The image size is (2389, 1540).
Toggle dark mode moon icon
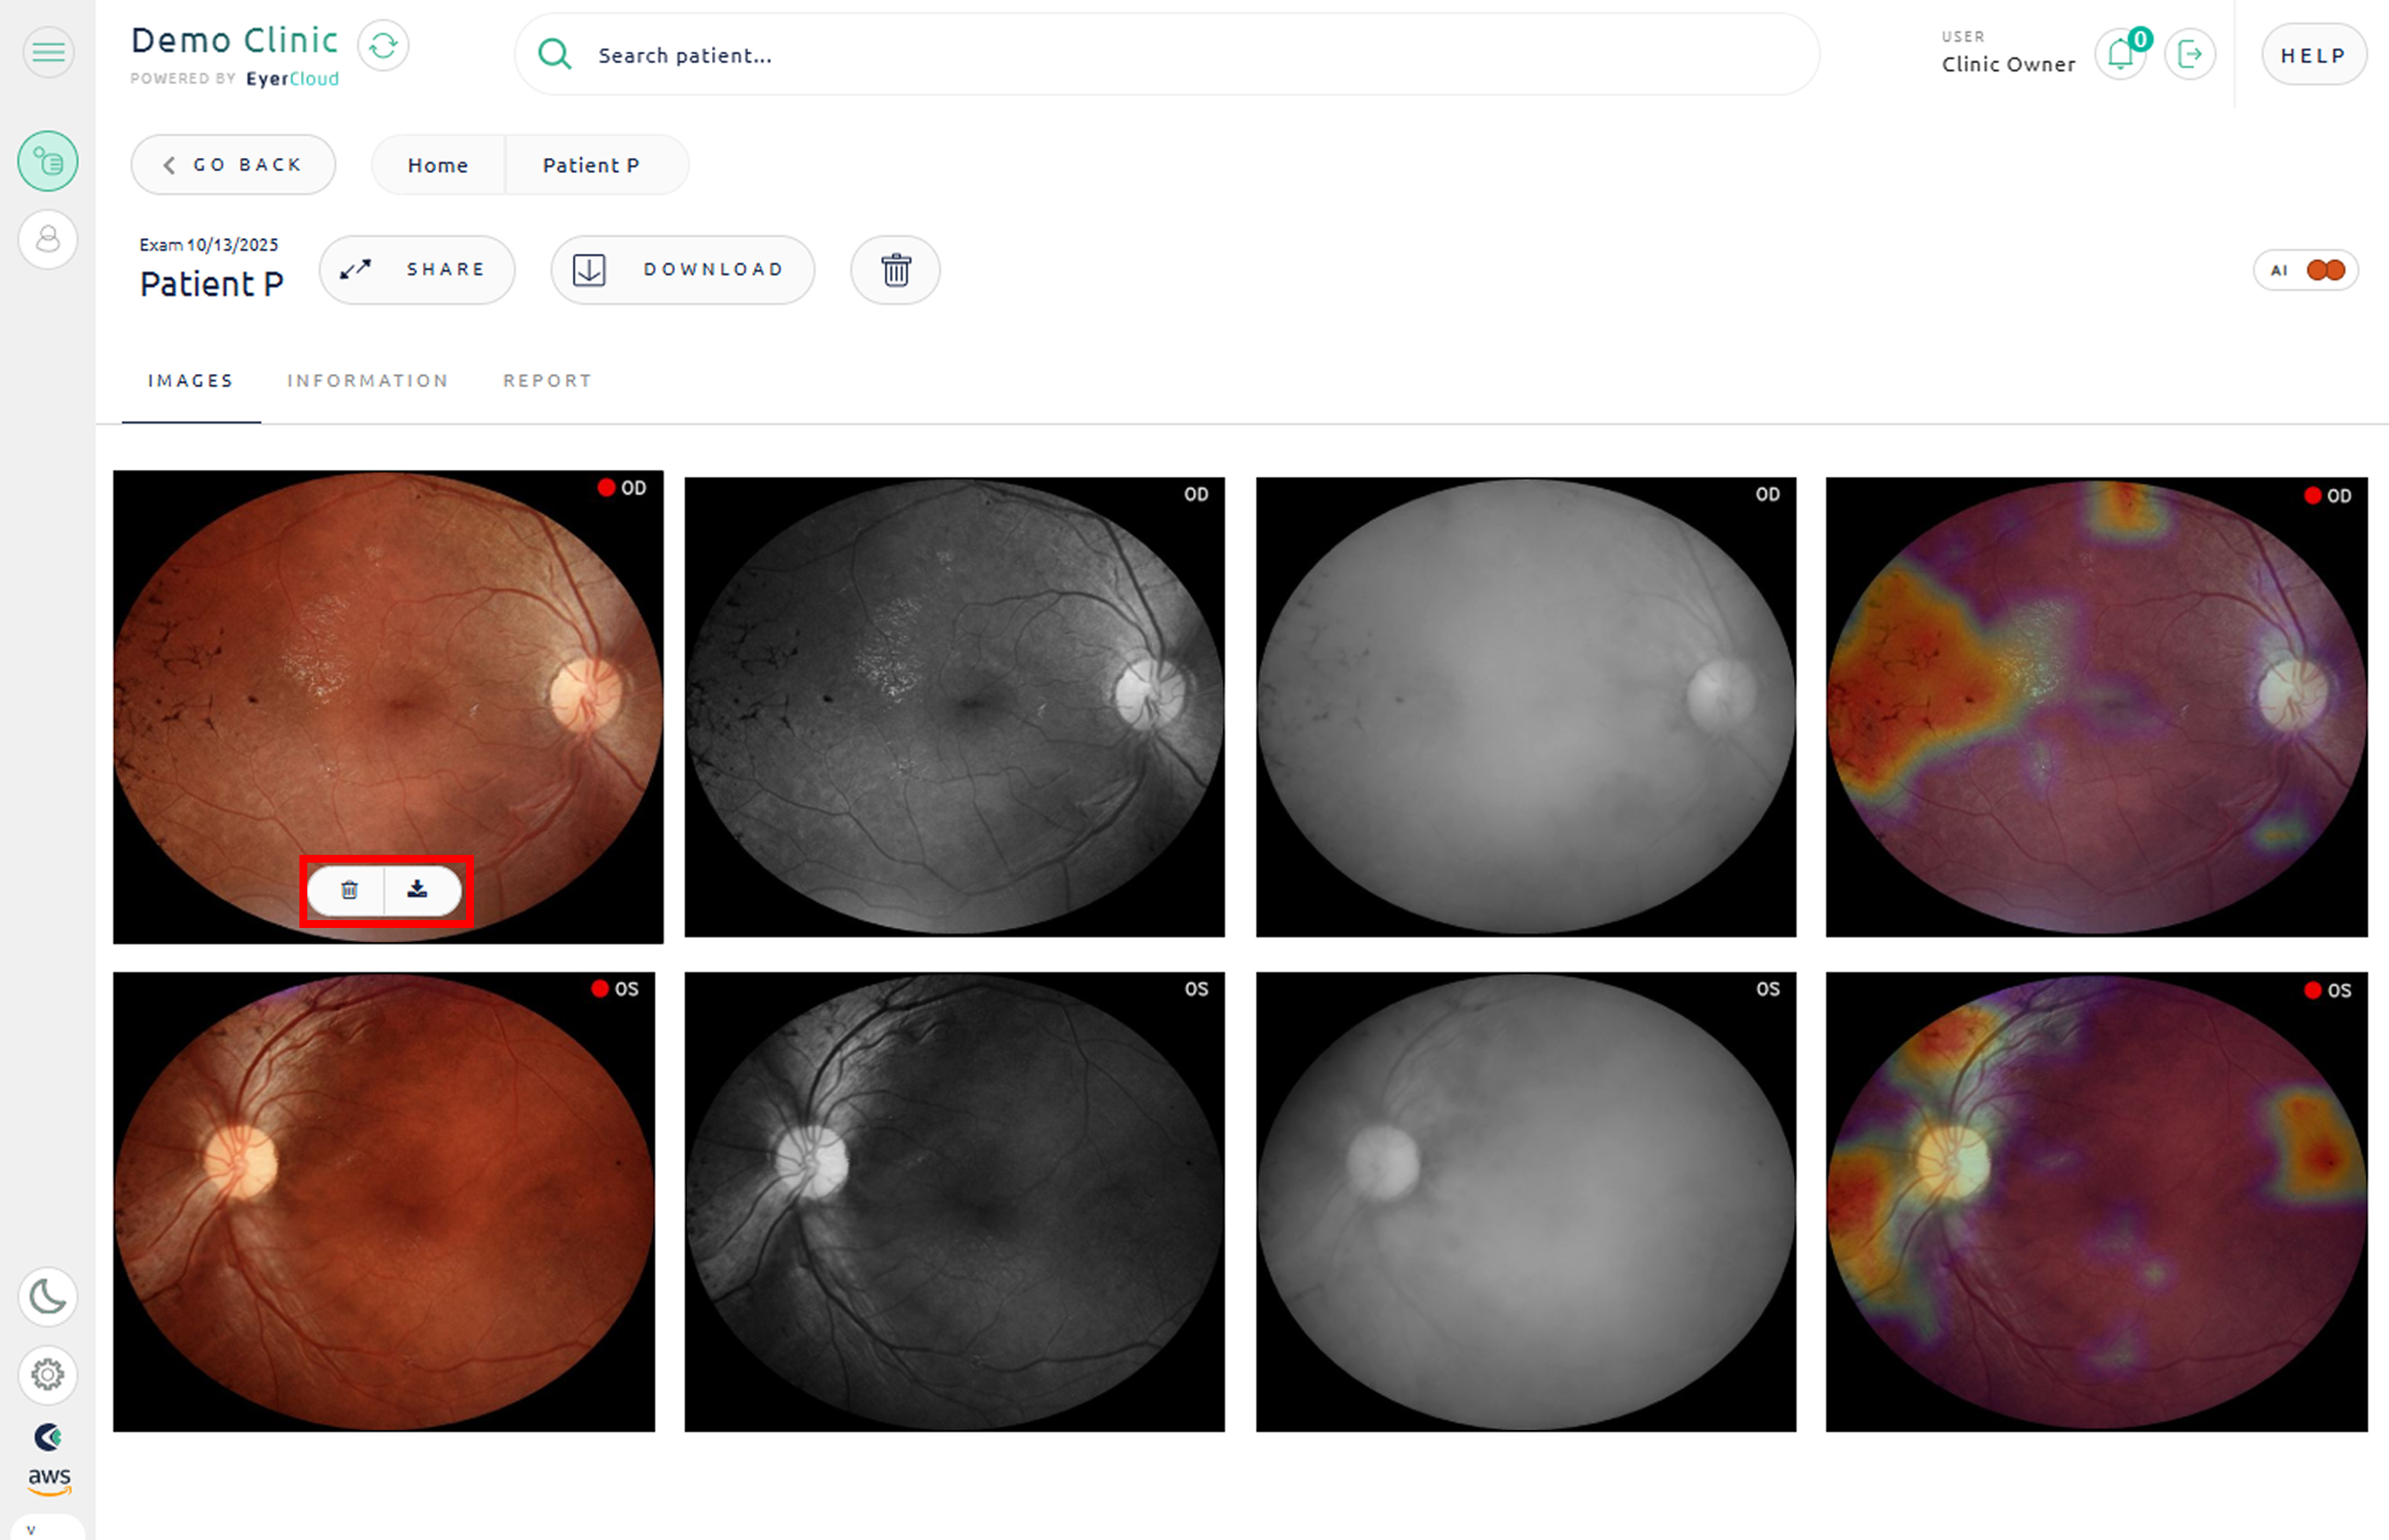pos(48,1297)
